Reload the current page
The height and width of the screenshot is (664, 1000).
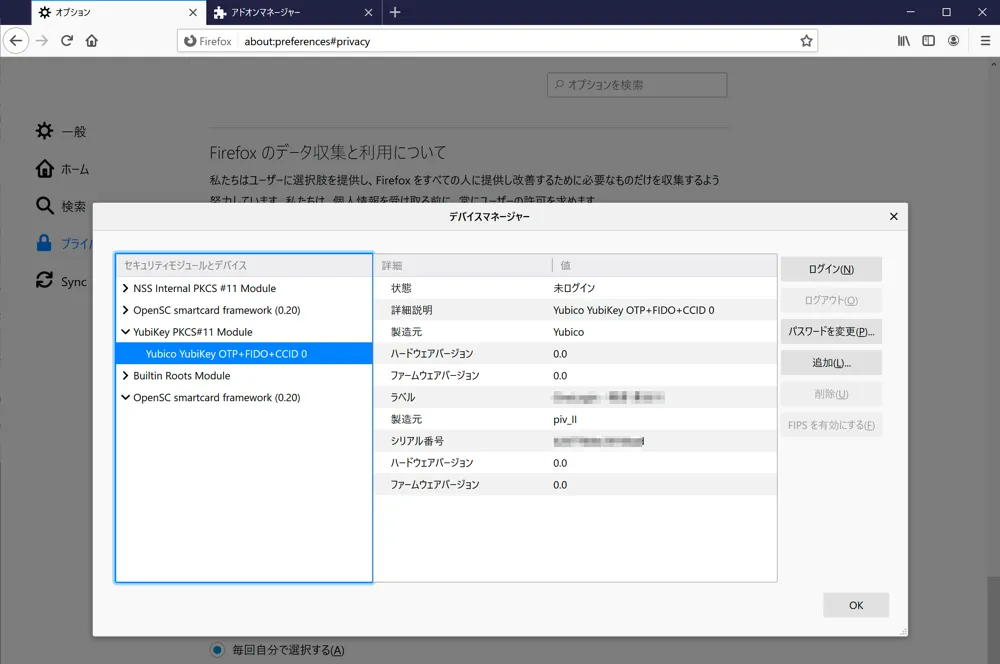[66, 41]
